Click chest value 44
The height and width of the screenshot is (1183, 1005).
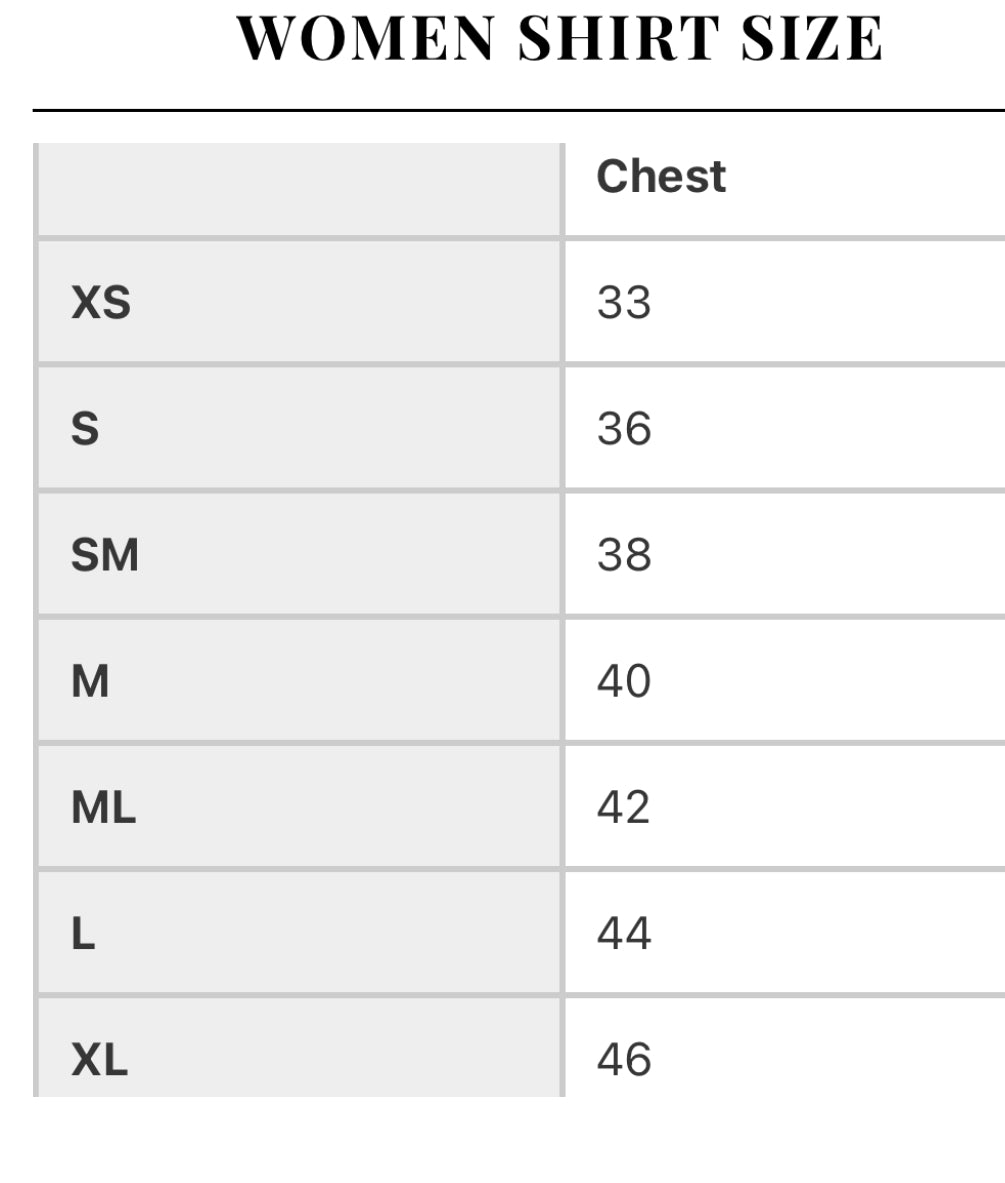click(624, 934)
